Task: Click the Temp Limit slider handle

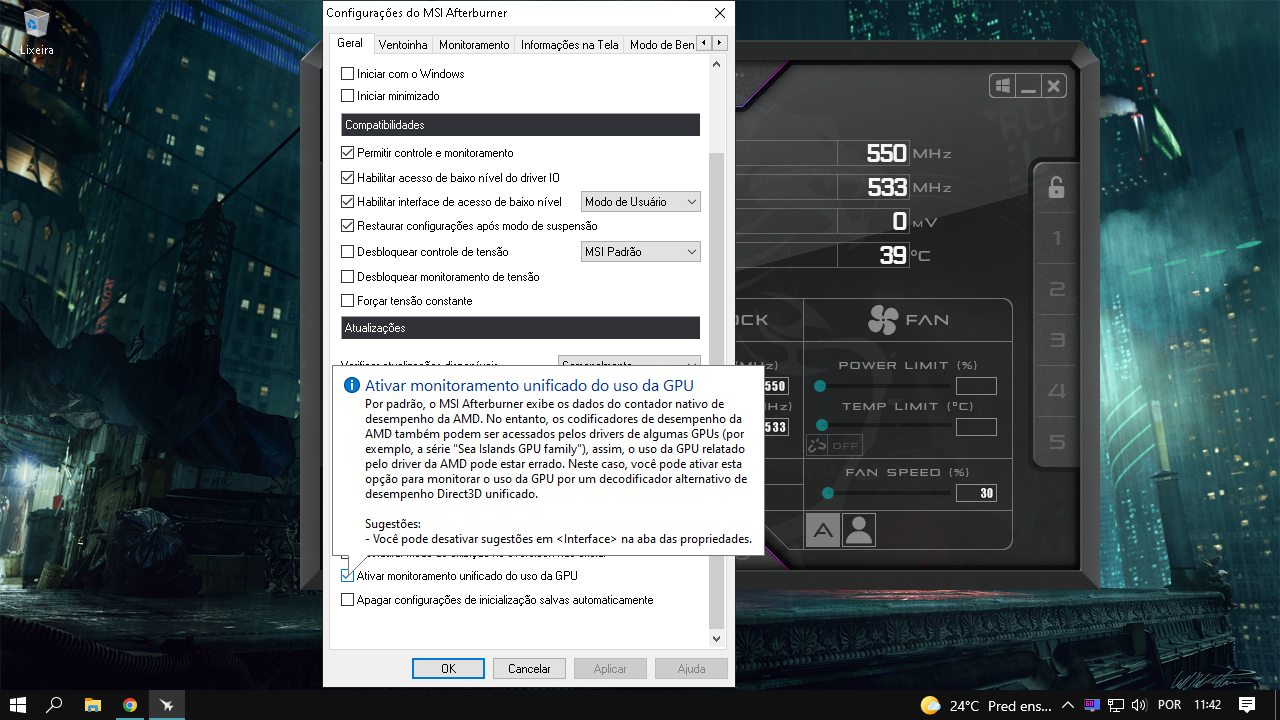Action: click(x=820, y=426)
